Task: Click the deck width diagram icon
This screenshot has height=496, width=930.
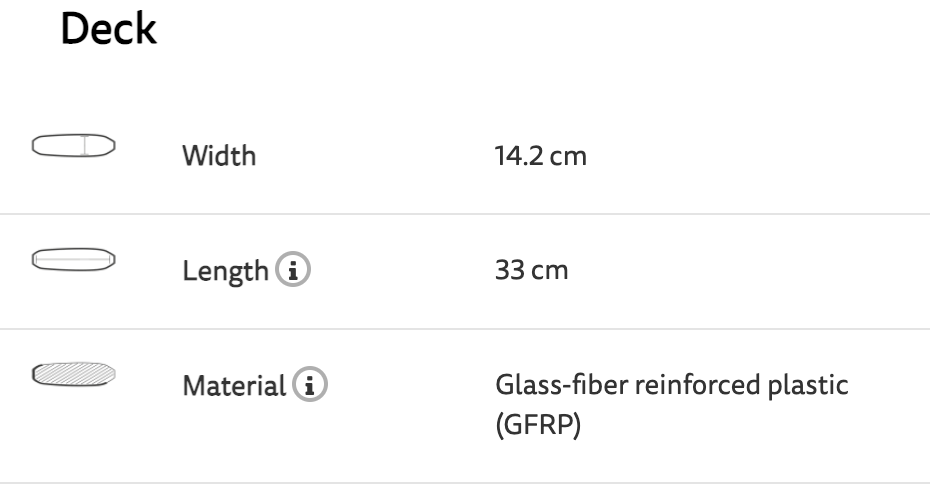Action: tap(73, 146)
